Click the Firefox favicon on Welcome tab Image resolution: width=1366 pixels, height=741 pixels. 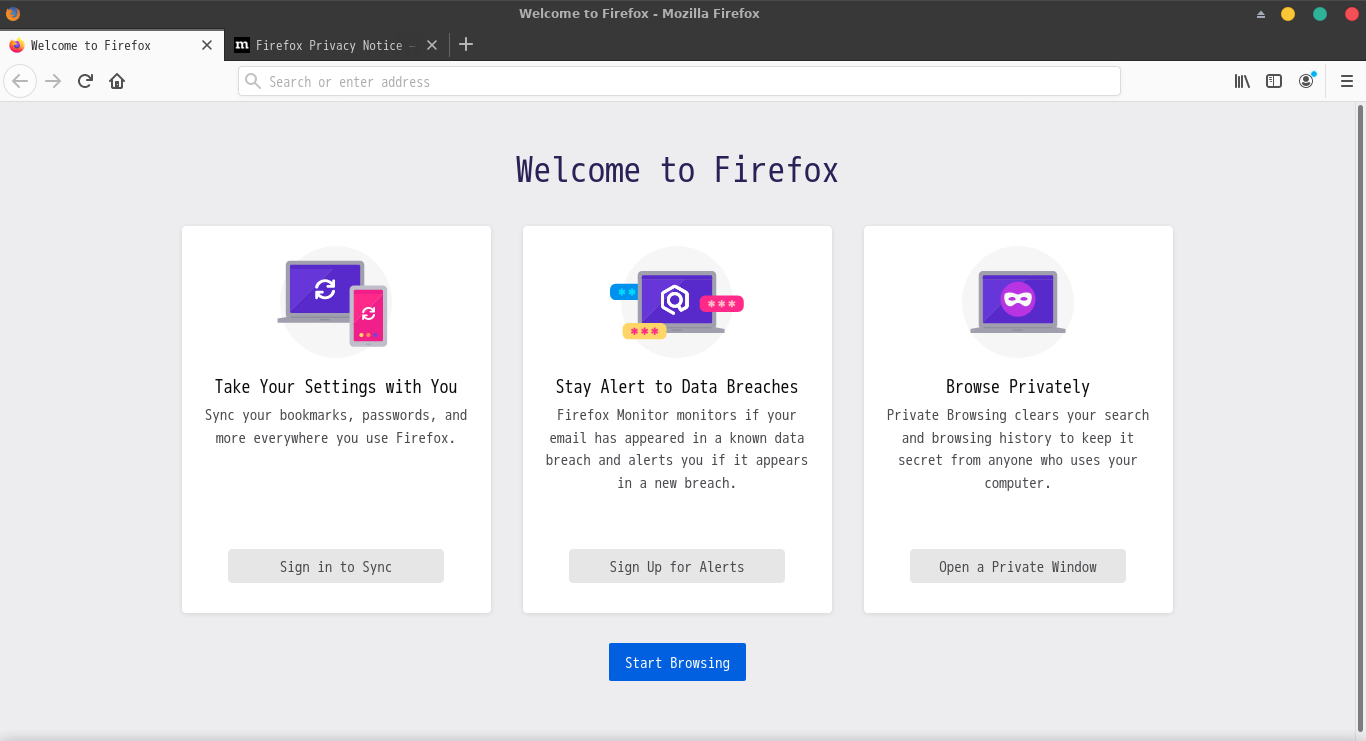(x=16, y=45)
